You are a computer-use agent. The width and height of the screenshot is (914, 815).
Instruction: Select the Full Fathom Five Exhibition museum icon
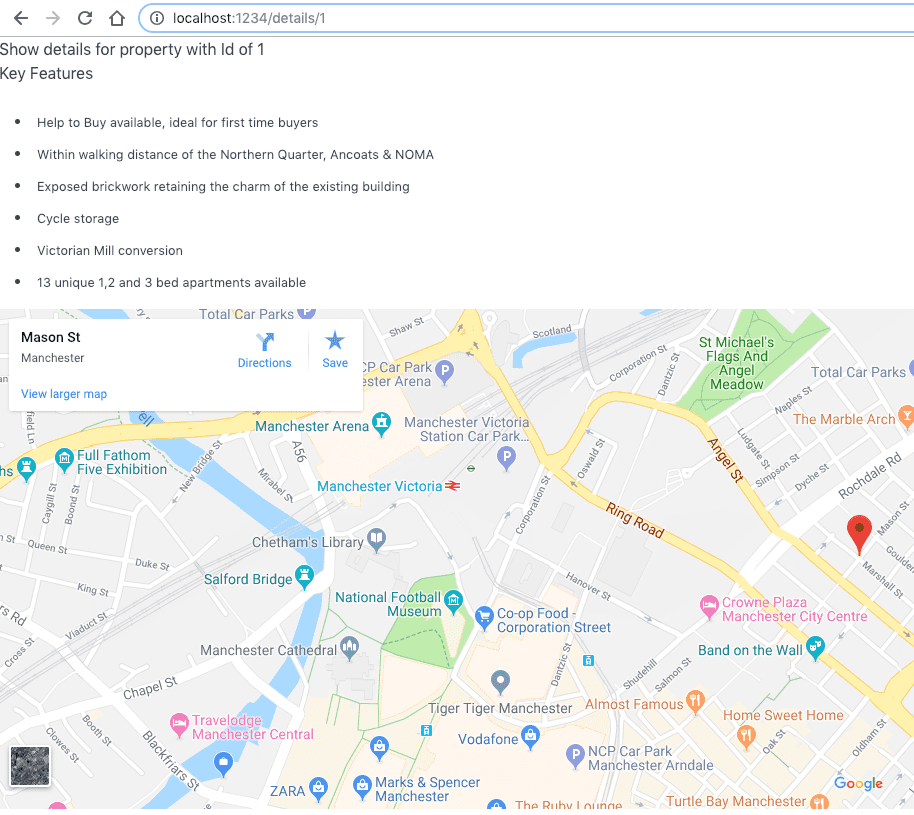64,459
